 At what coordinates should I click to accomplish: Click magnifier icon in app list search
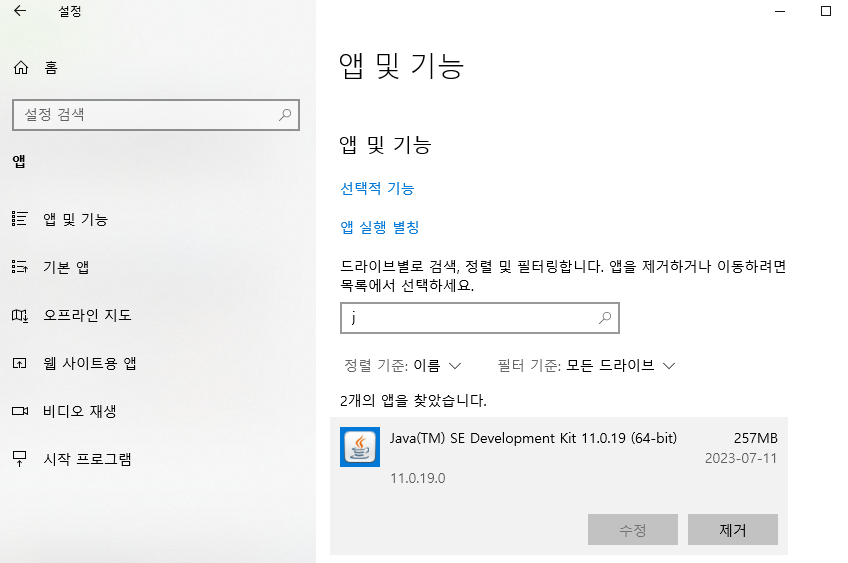coord(605,318)
